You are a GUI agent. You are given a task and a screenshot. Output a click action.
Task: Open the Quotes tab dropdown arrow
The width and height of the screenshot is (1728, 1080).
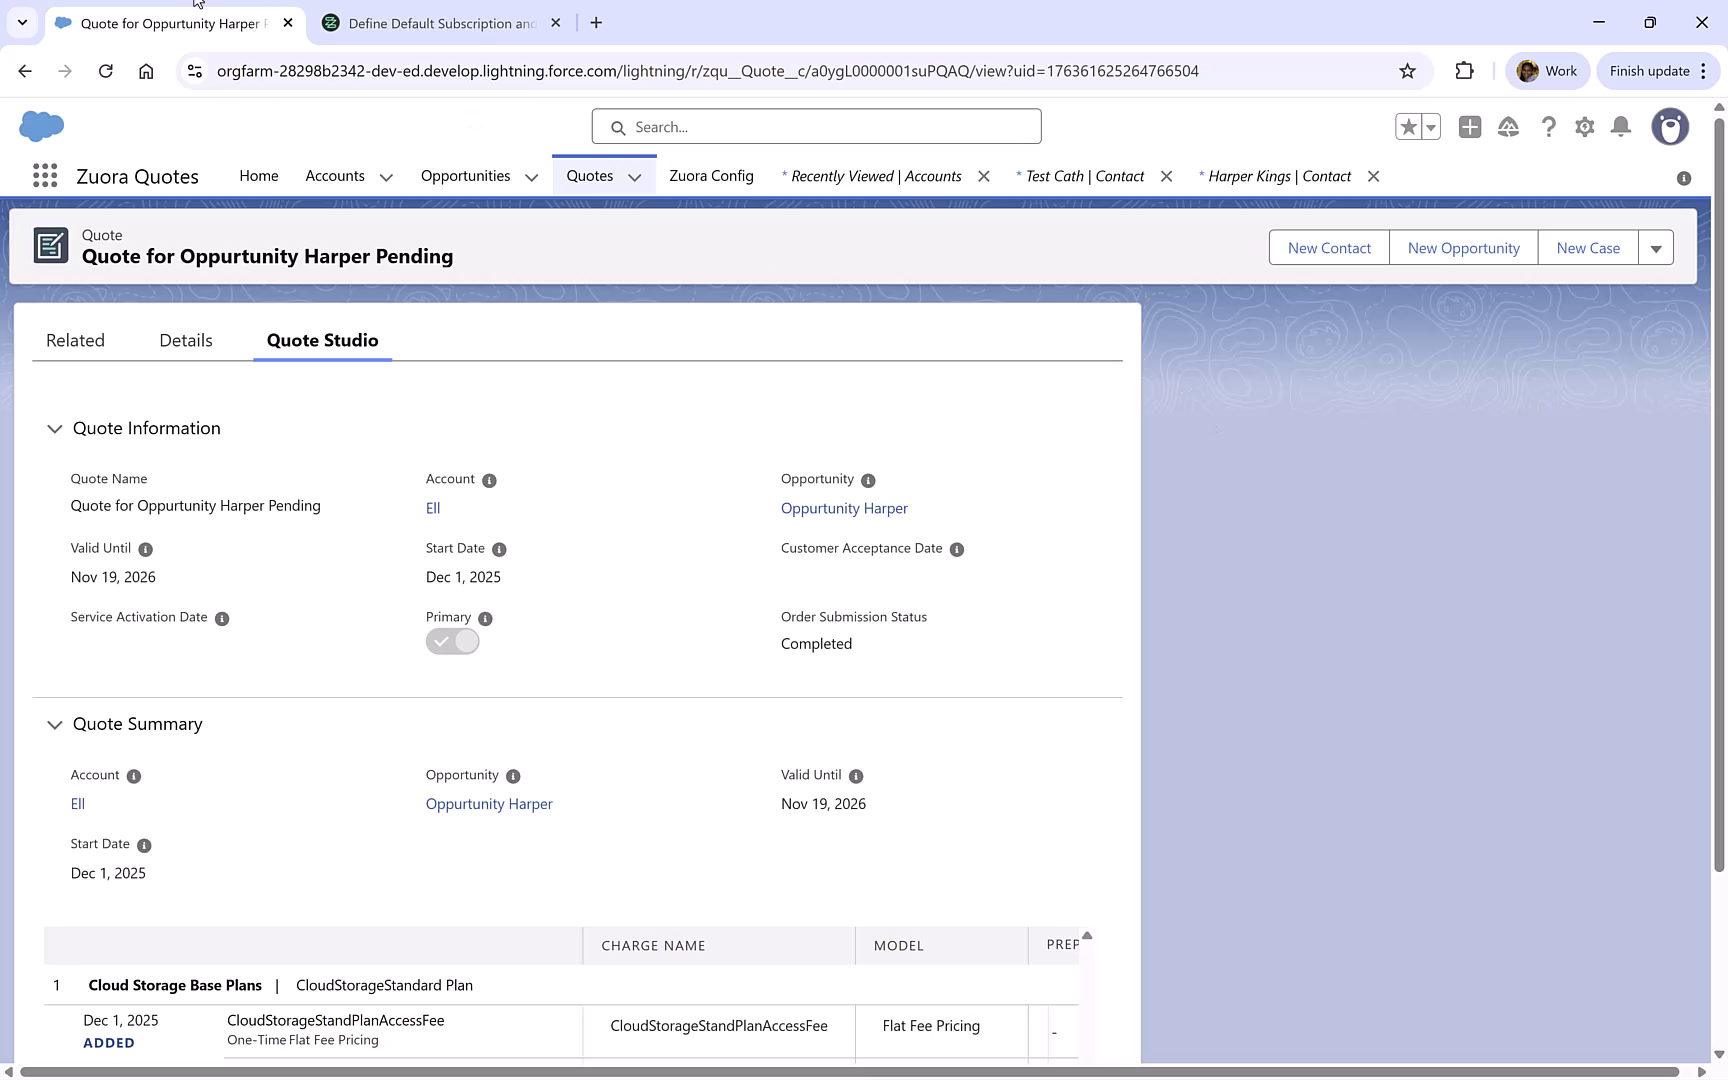coord(635,176)
